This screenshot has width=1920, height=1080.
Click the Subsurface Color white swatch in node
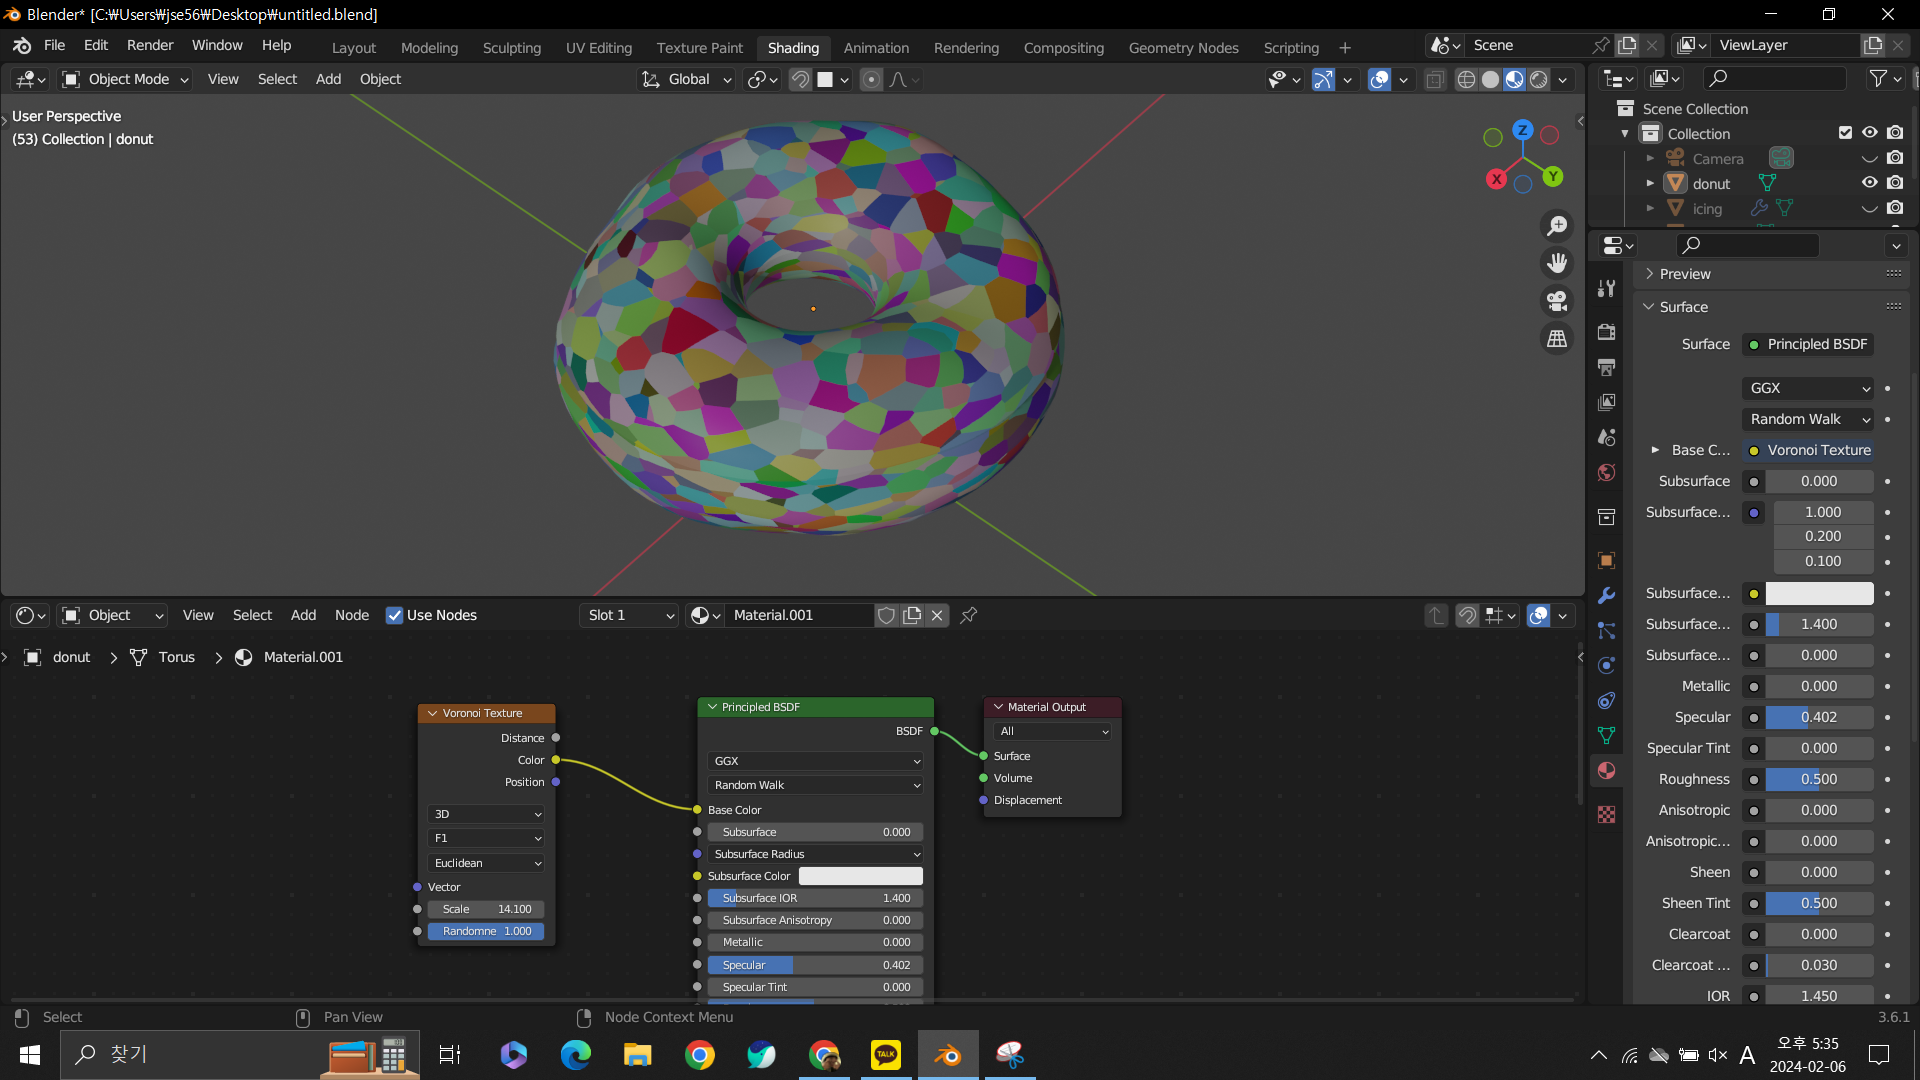[x=860, y=876]
